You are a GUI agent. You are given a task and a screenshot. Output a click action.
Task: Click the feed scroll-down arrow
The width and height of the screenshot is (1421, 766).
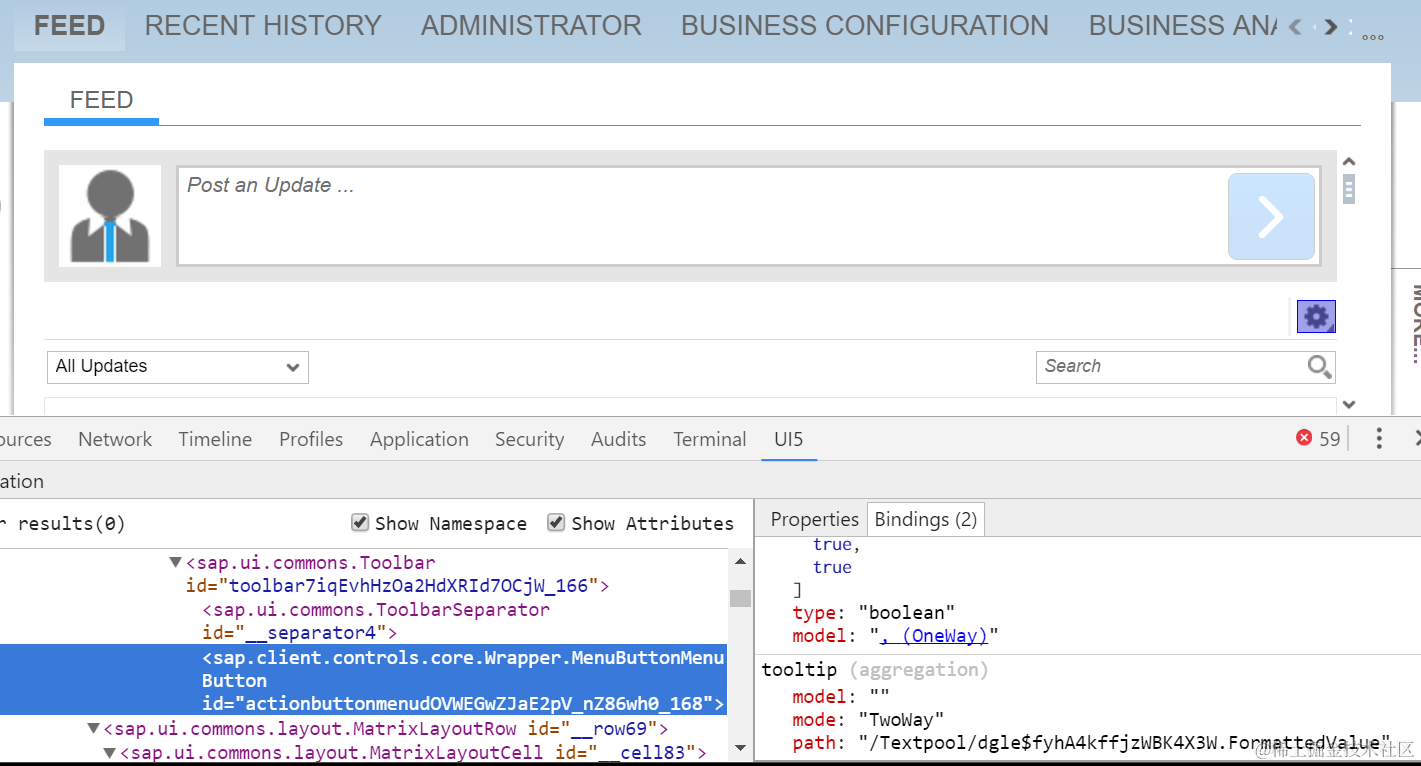pos(1349,405)
